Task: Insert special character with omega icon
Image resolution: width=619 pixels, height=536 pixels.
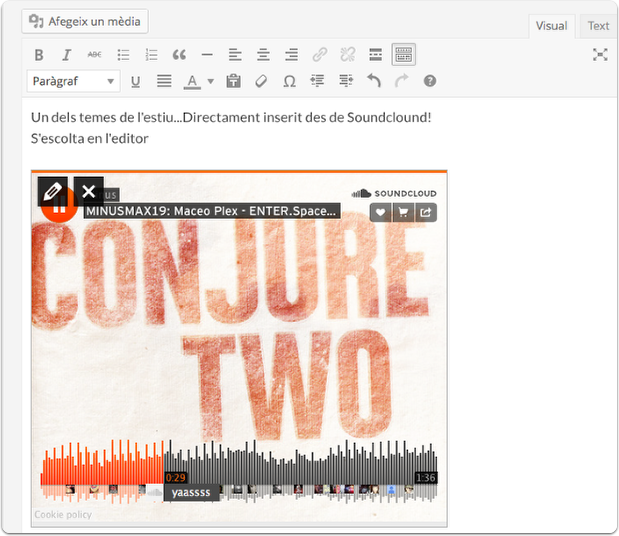Action: [x=289, y=81]
